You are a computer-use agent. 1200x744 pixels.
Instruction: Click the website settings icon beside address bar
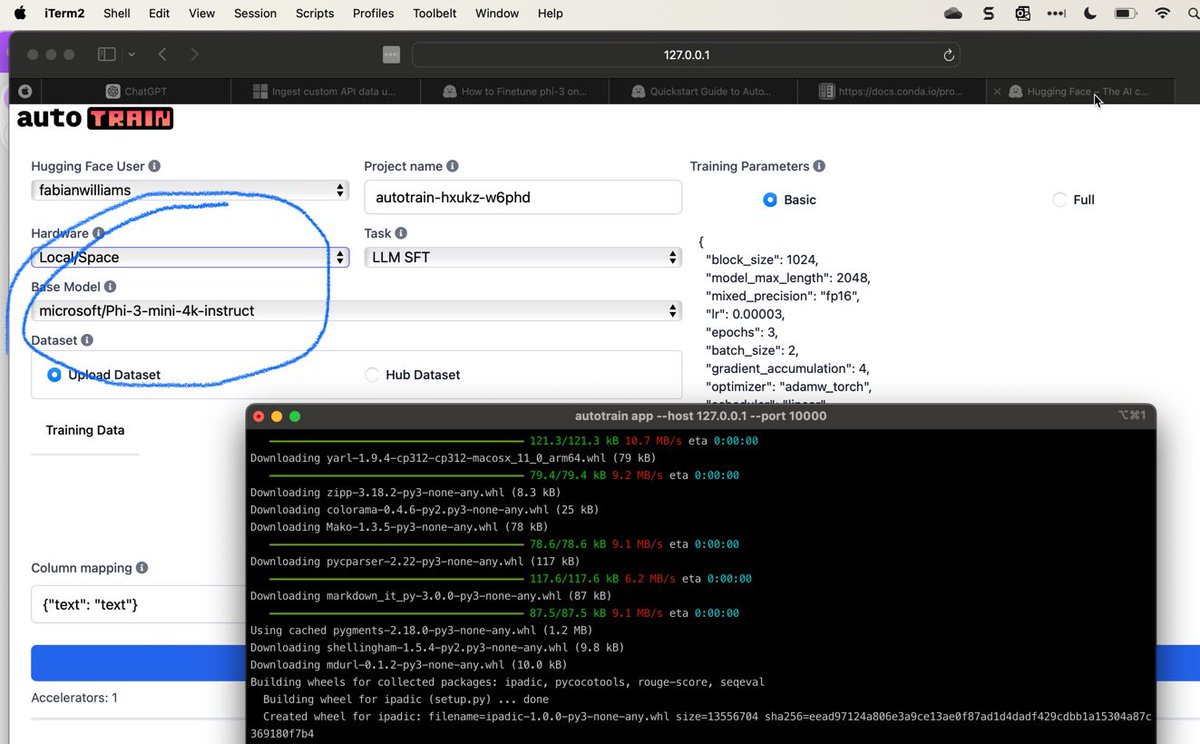391,55
